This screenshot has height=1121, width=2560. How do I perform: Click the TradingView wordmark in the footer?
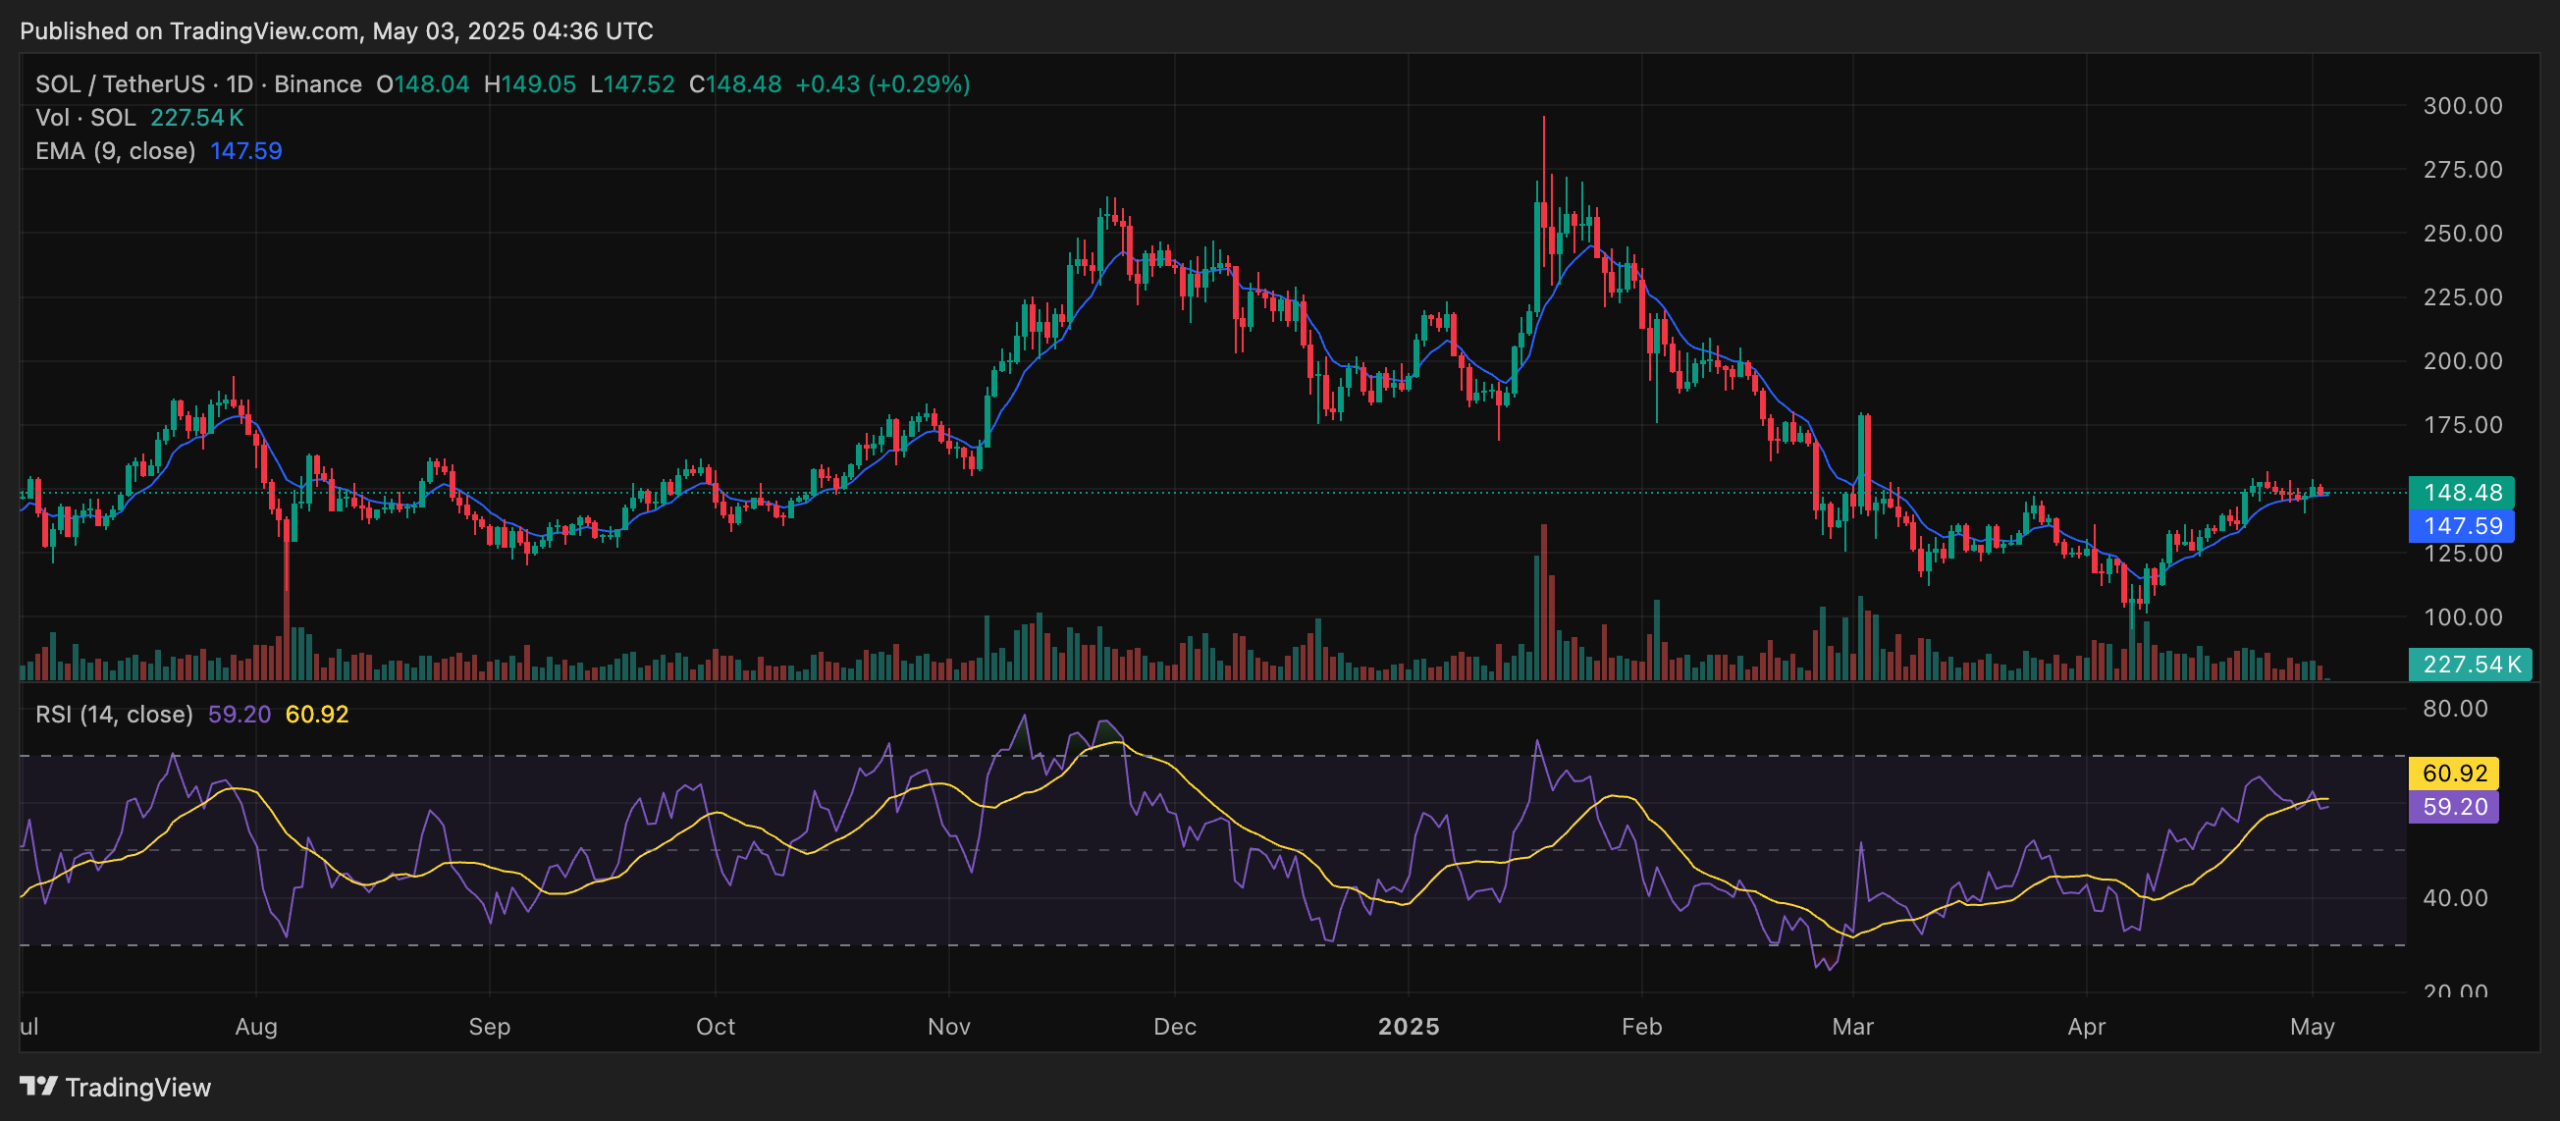click(x=138, y=1088)
